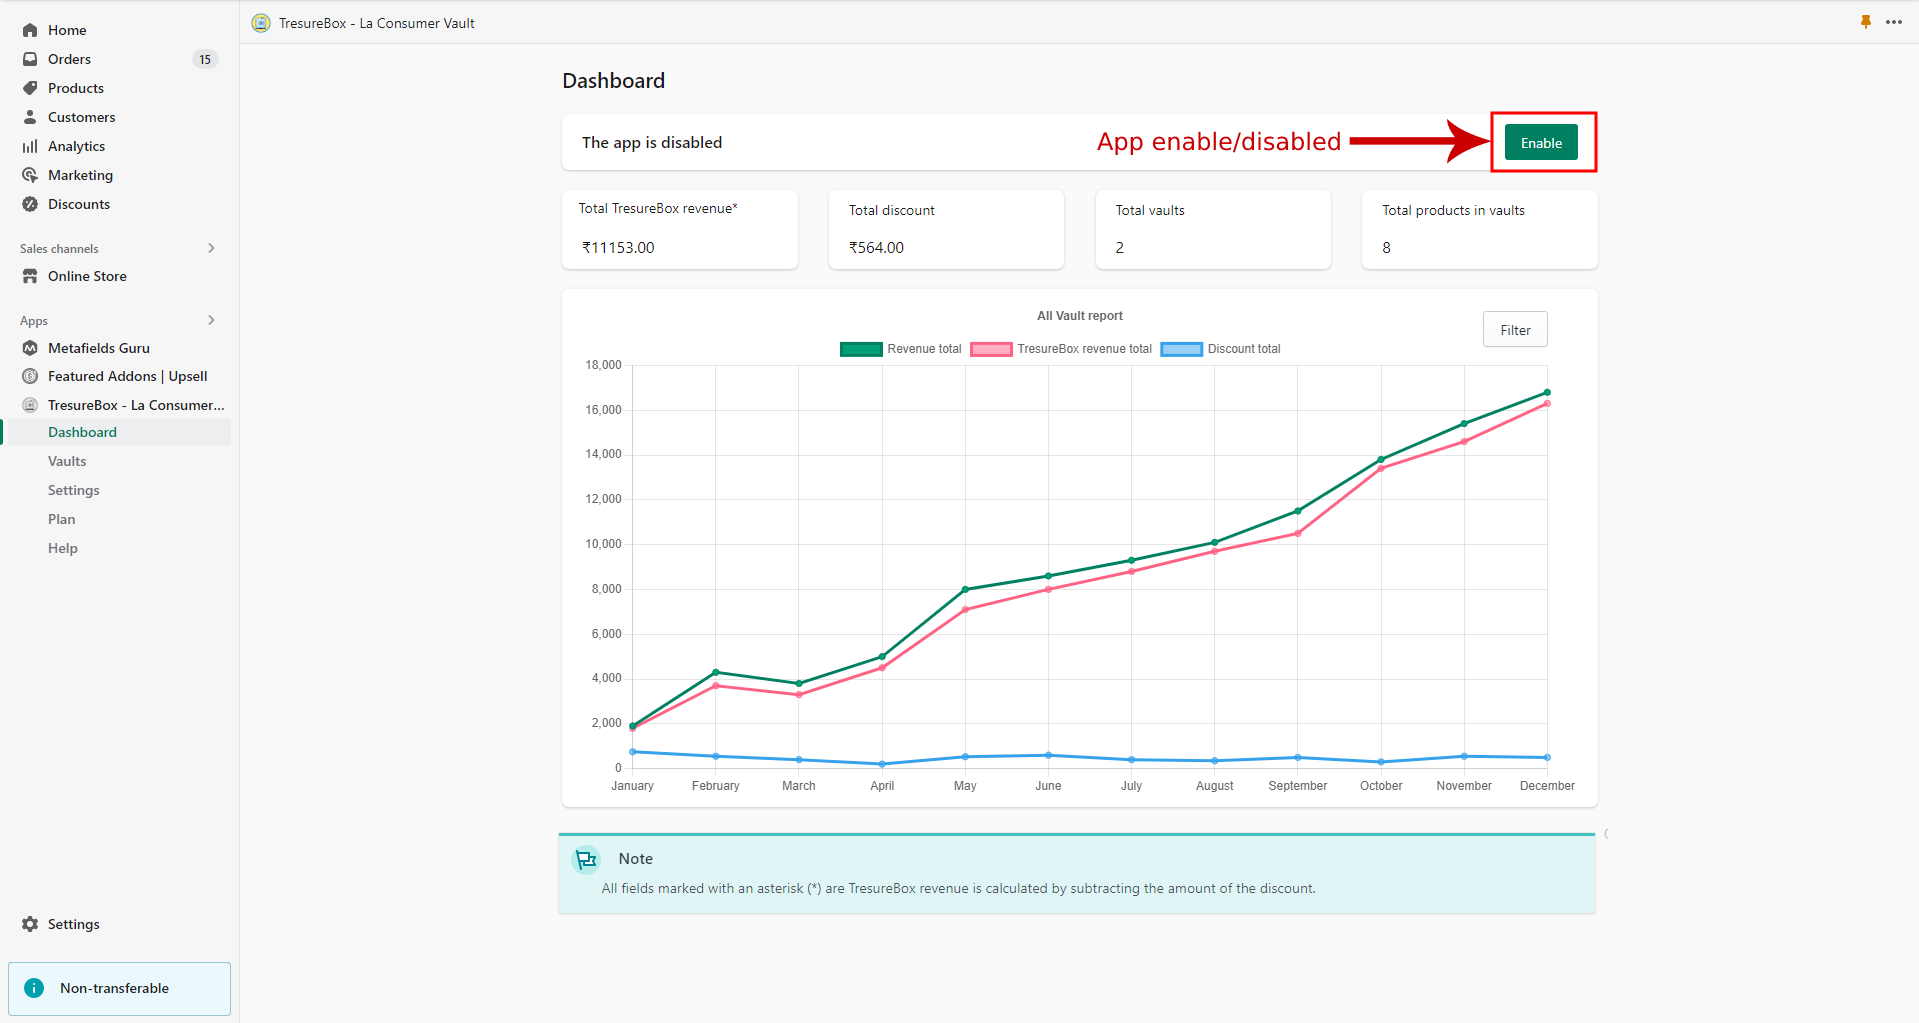Open Customers in the sidebar
This screenshot has height=1023, width=1919.
(x=82, y=117)
